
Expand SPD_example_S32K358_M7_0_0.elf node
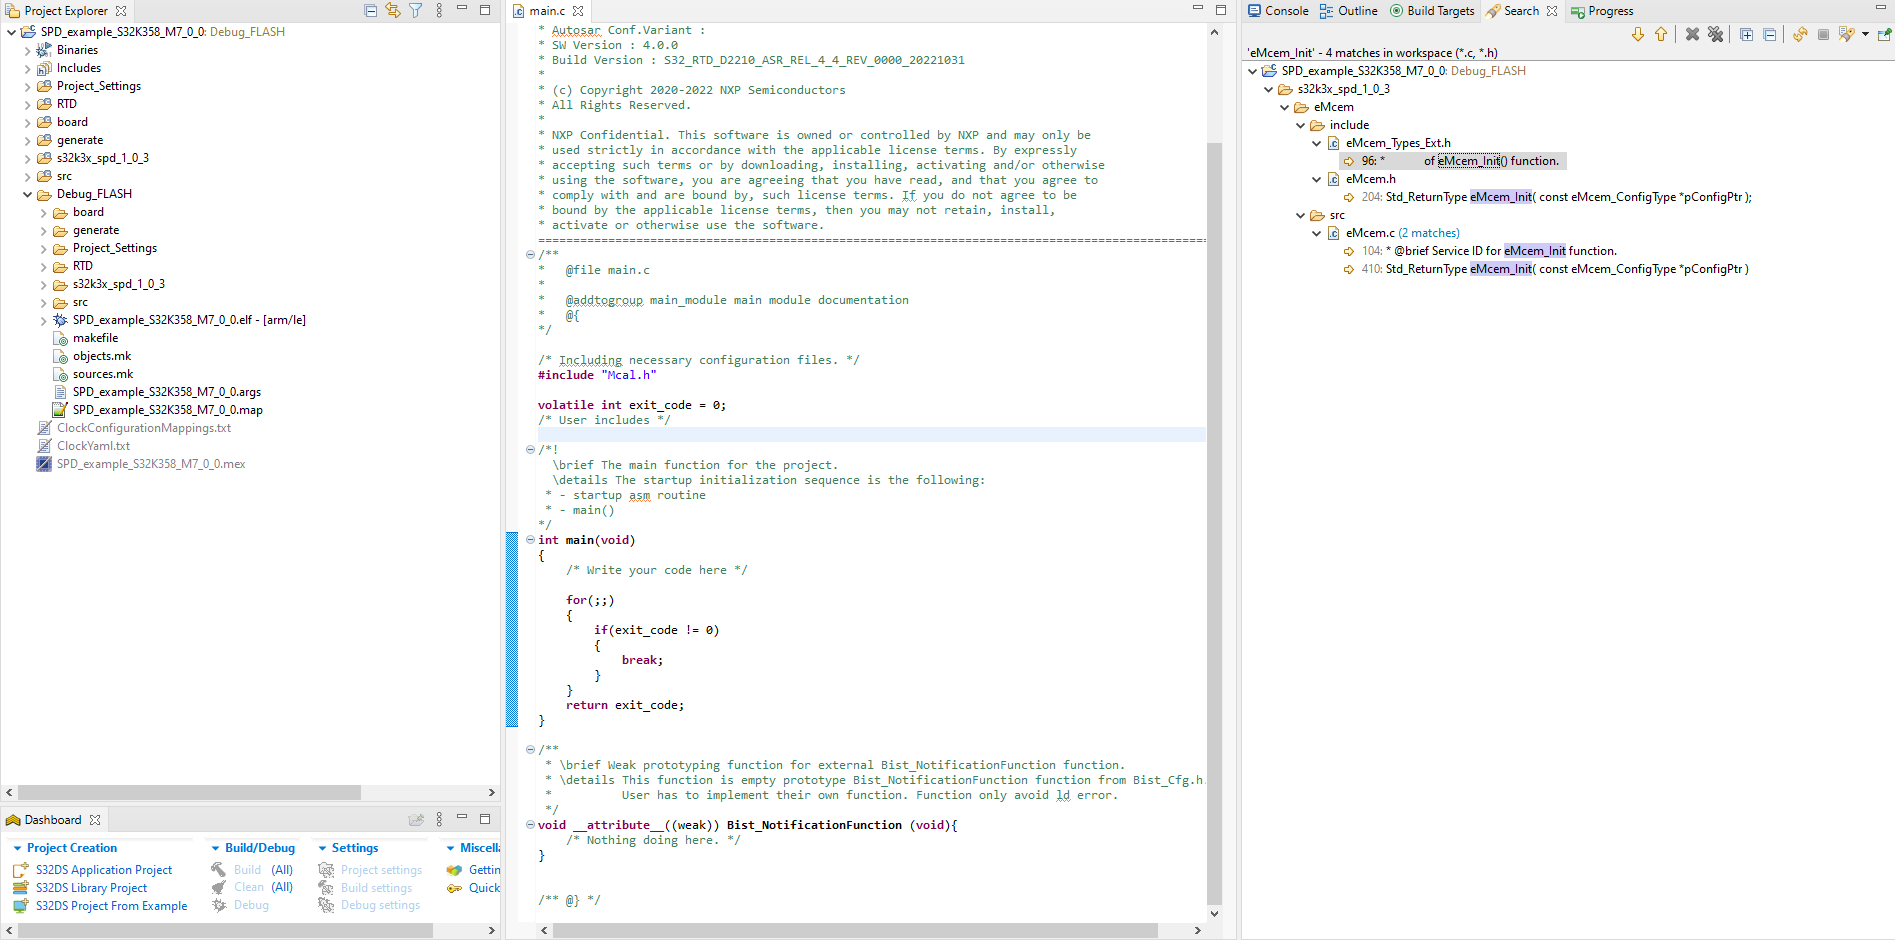coord(43,320)
